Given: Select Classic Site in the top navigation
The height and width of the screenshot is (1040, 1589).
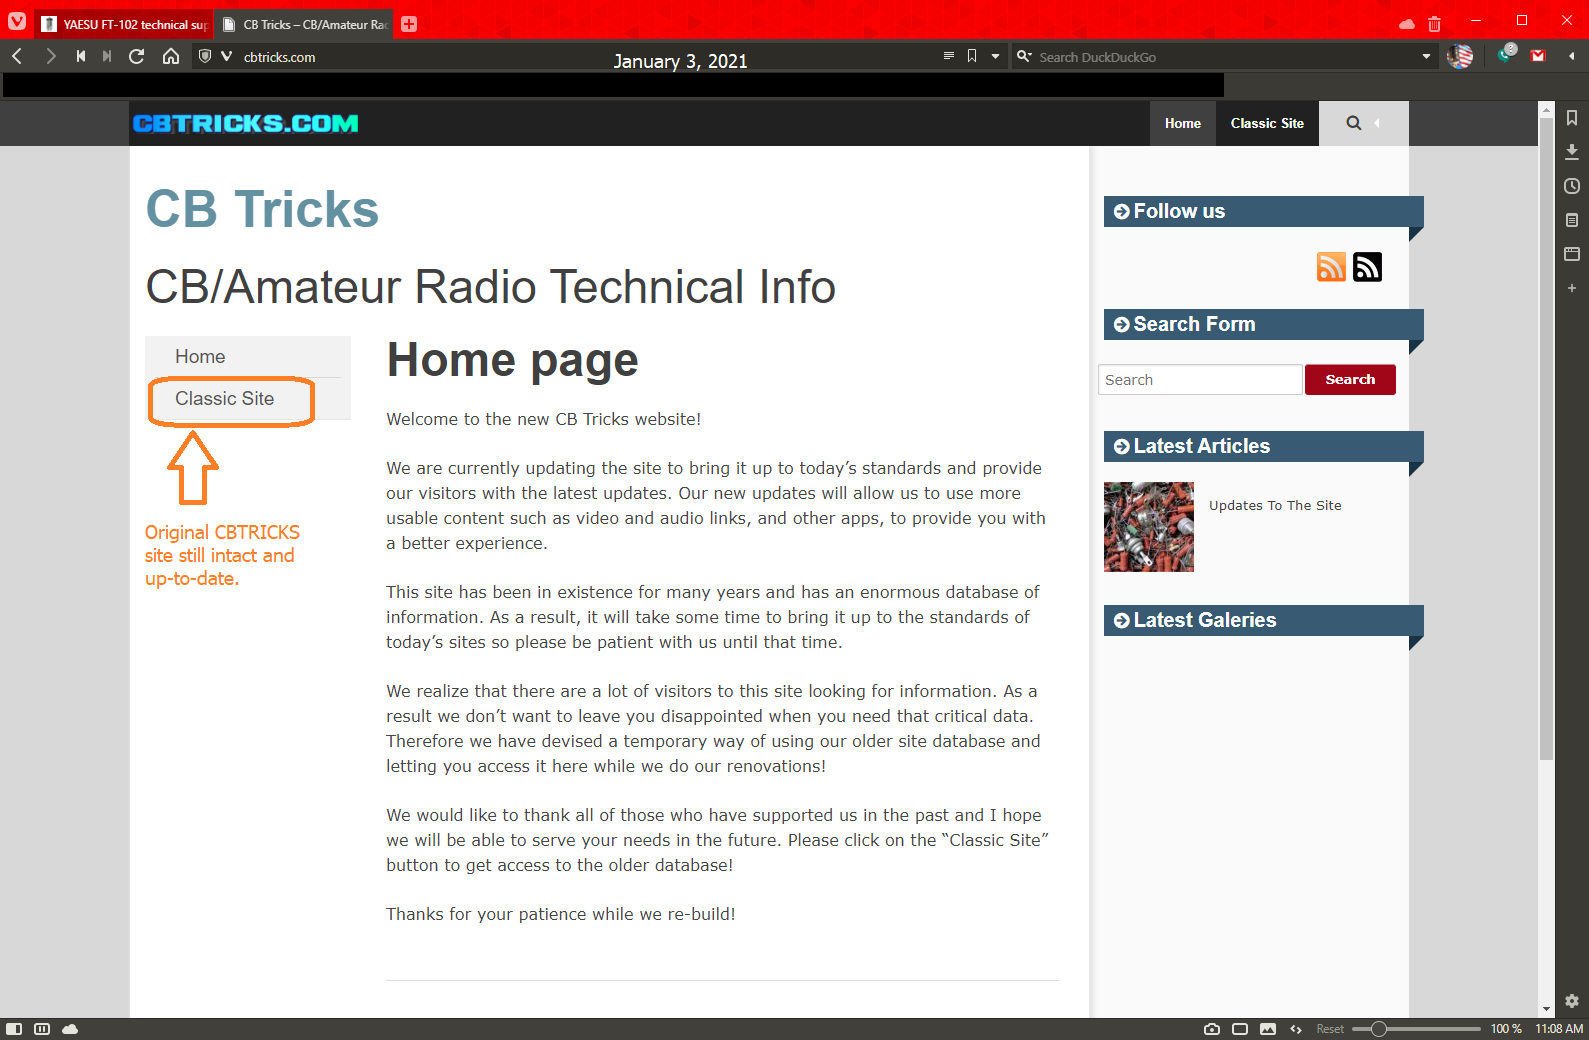Looking at the screenshot, I should [1266, 123].
